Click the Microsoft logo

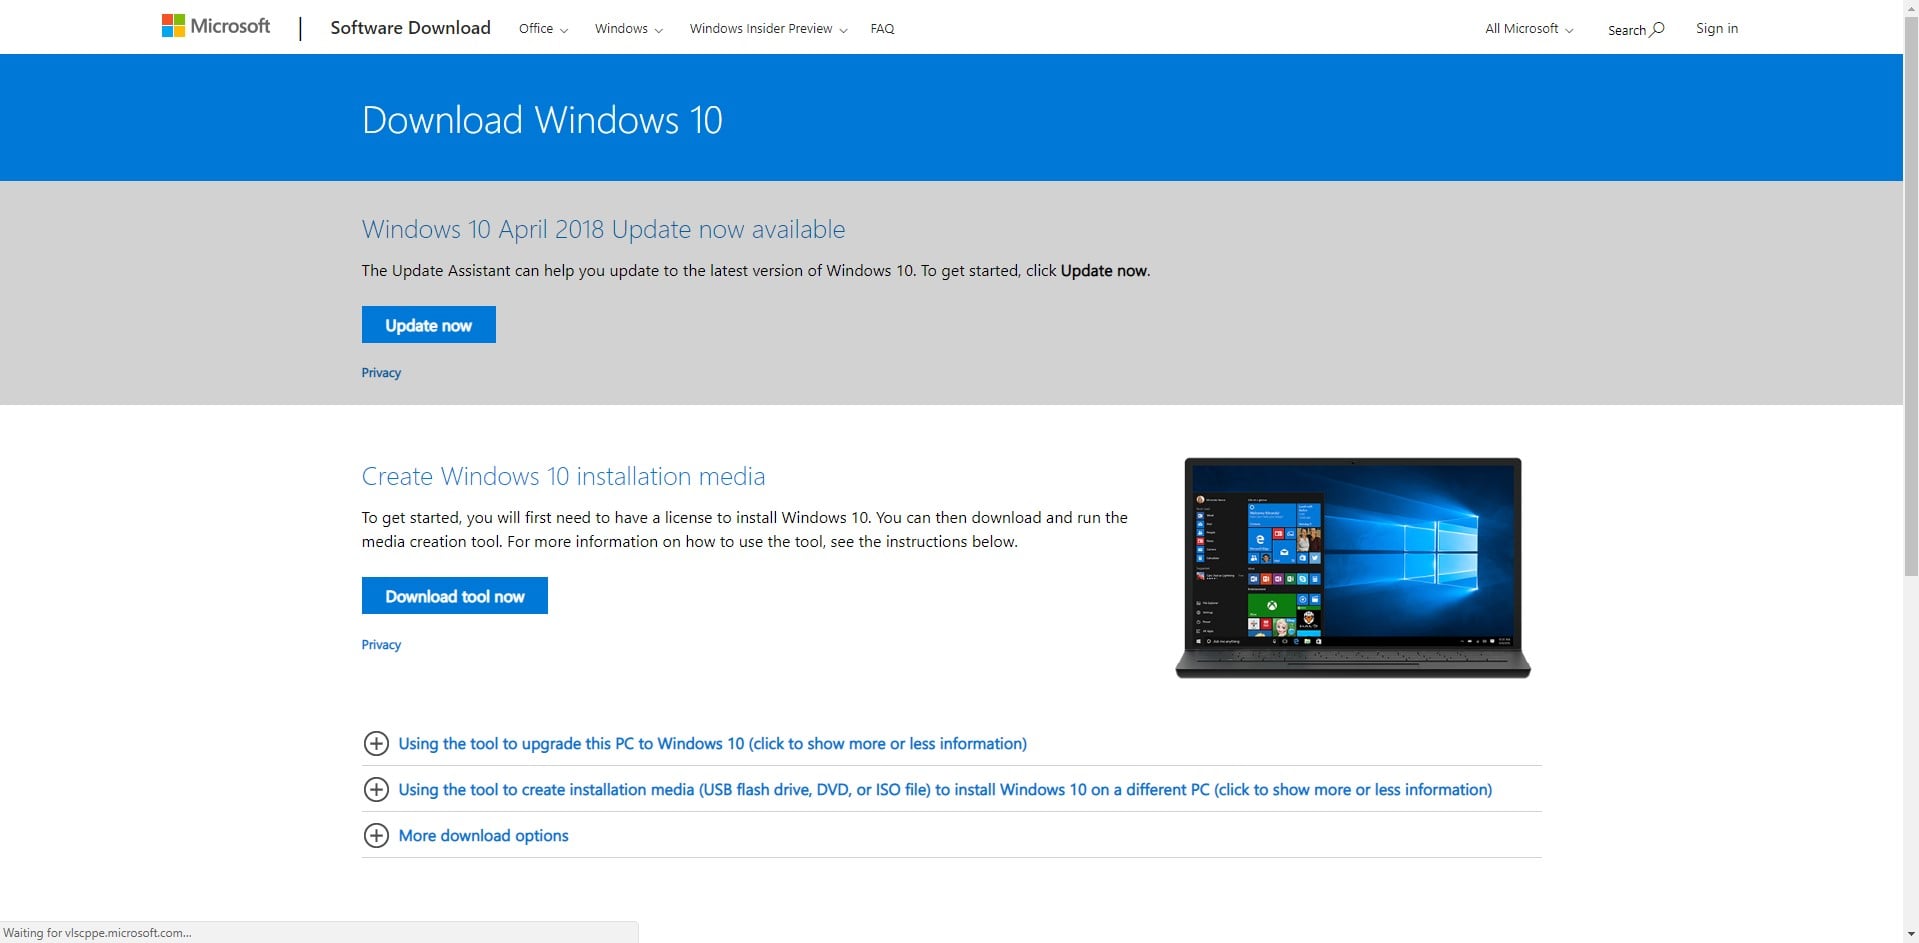216,27
